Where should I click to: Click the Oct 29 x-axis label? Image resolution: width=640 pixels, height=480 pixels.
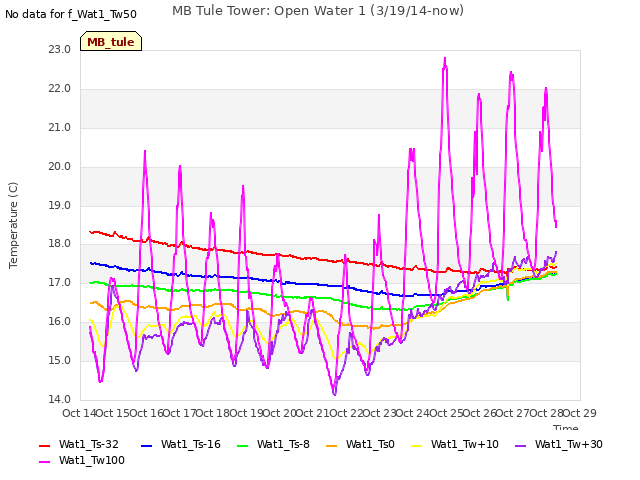click(x=580, y=413)
